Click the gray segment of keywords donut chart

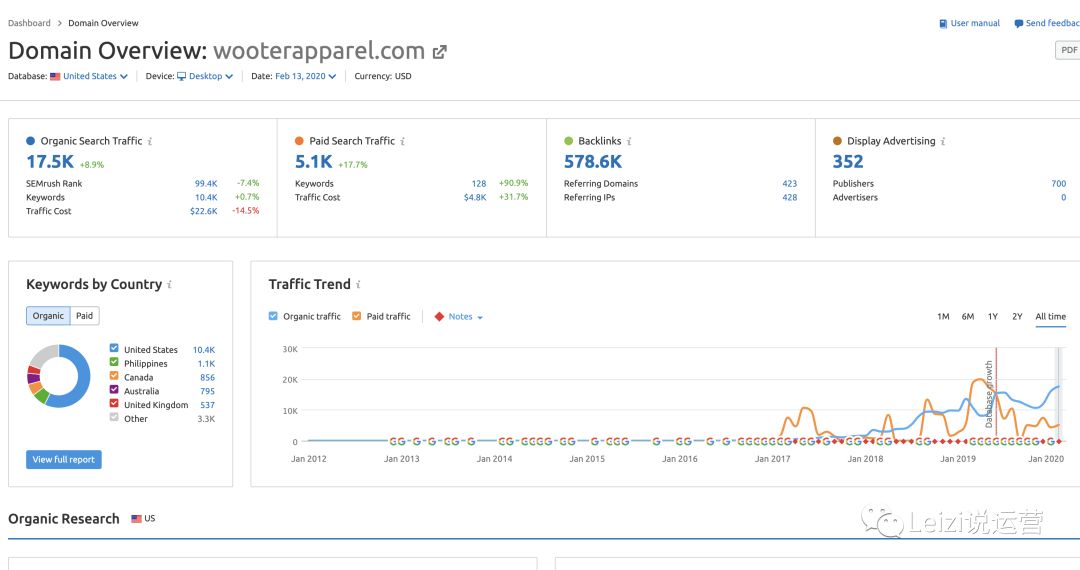point(43,355)
